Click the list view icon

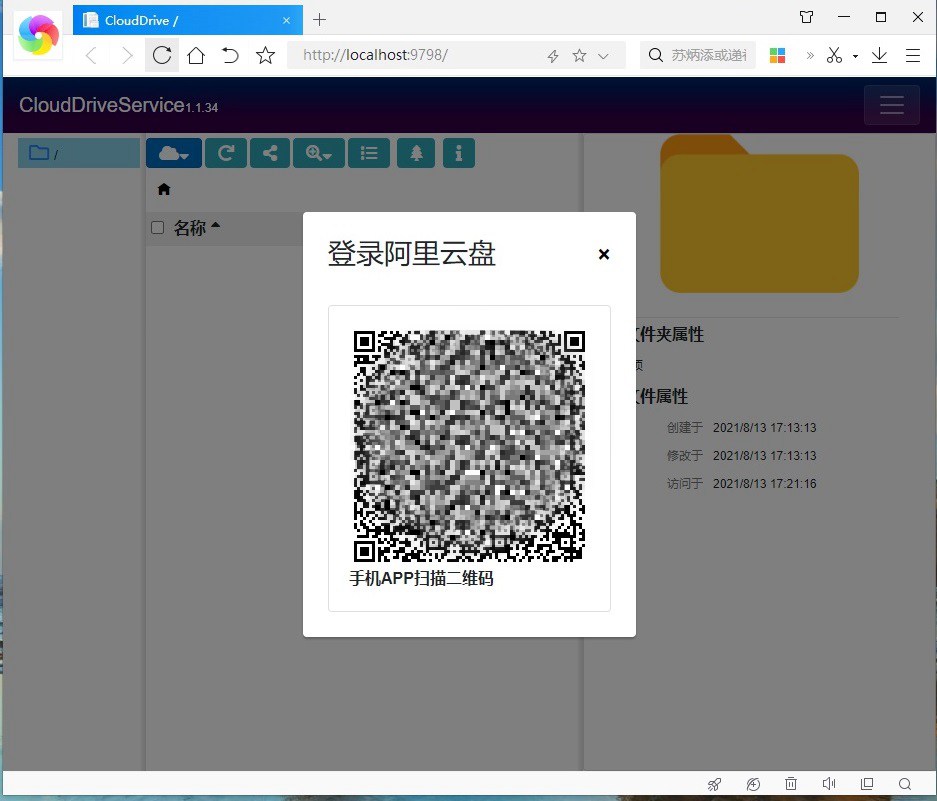pyautogui.click(x=369, y=153)
